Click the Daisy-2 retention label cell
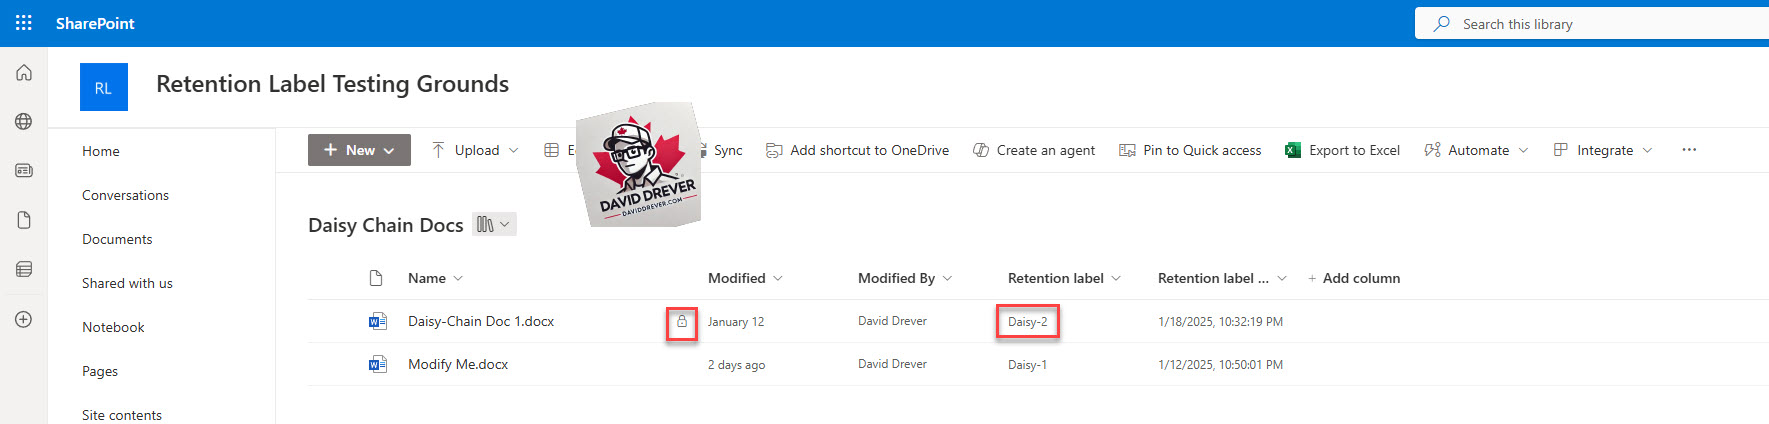Image resolution: width=1769 pixels, height=424 pixels. (x=1028, y=322)
